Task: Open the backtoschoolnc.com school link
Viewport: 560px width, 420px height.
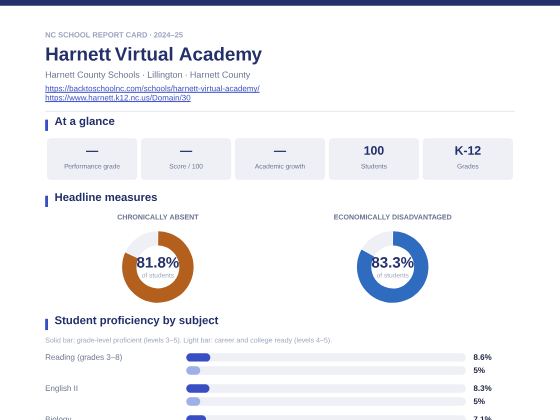Action: pyautogui.click(x=152, y=88)
